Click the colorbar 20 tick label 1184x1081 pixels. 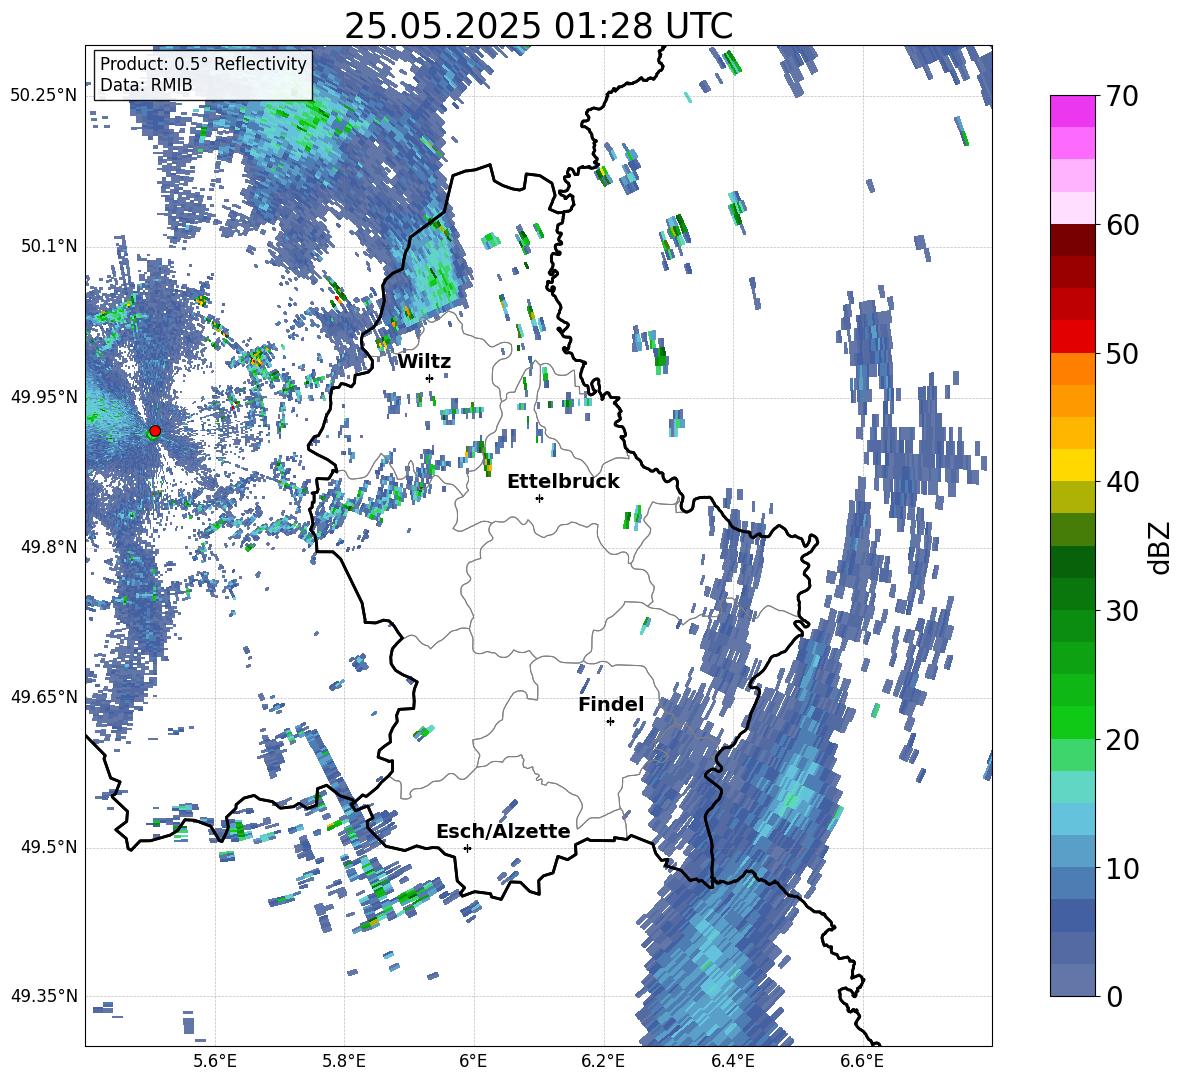(x=1122, y=740)
